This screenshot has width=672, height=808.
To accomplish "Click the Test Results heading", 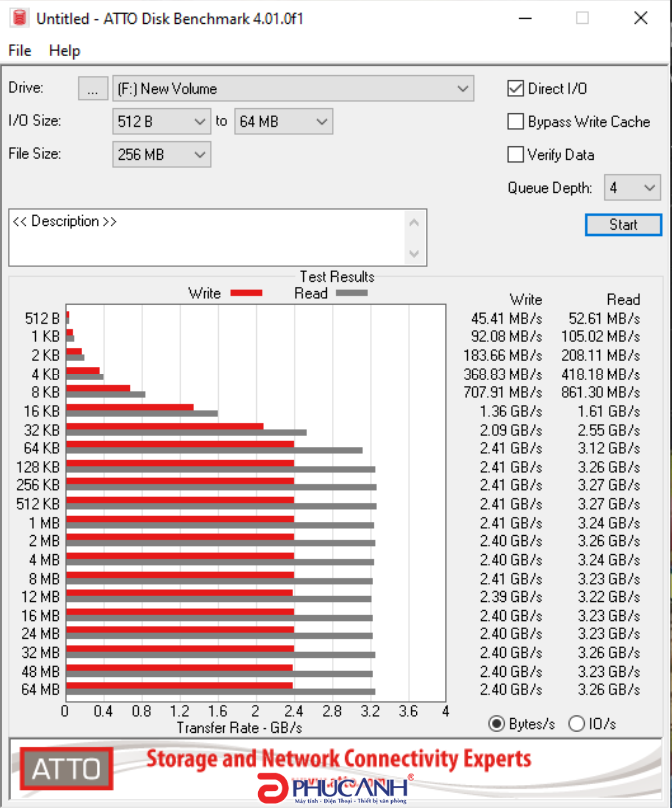I will 338,277.
